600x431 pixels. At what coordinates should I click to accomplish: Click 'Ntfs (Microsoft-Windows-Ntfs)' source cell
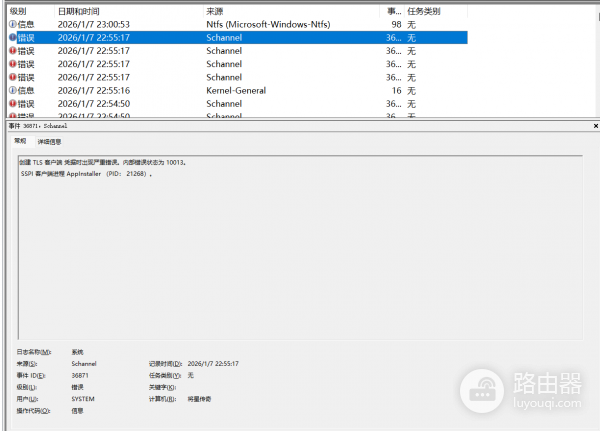[x=268, y=24]
